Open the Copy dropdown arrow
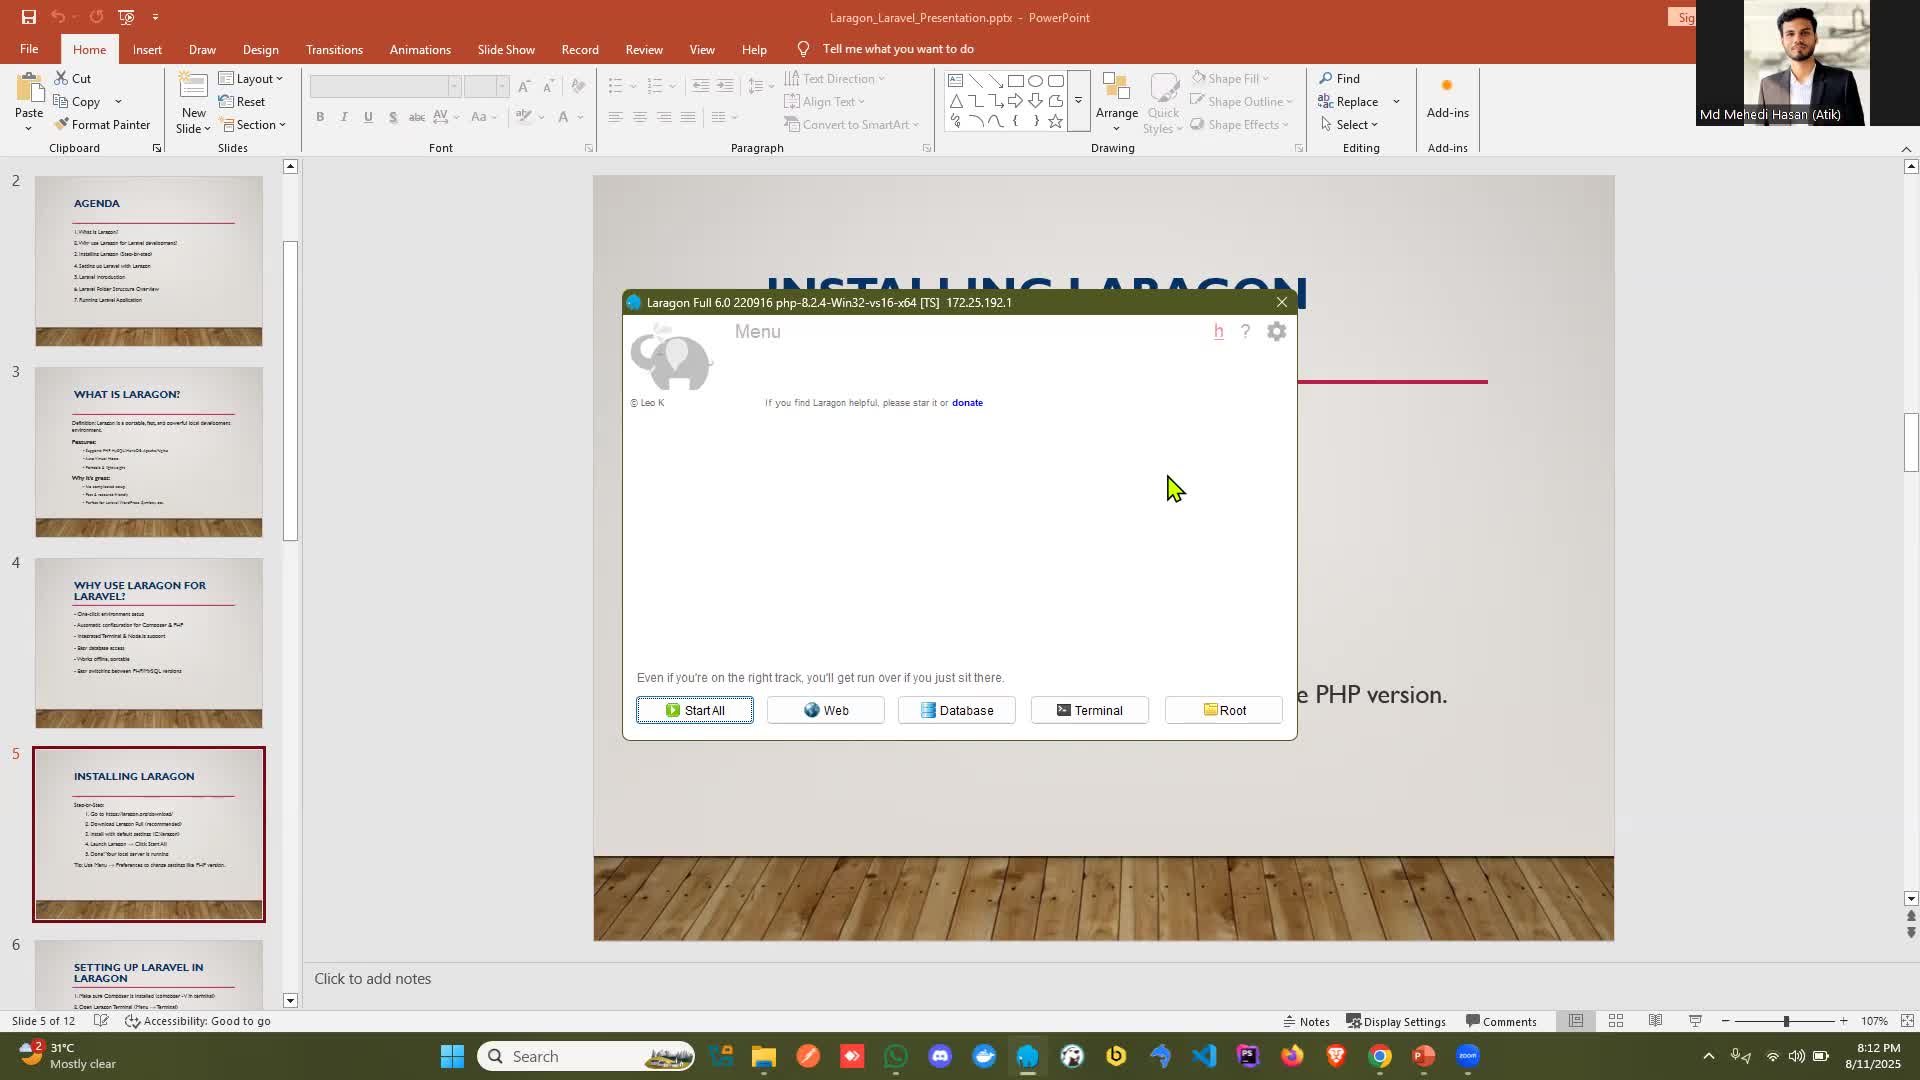Screen dimensions: 1920x1080 coord(118,101)
